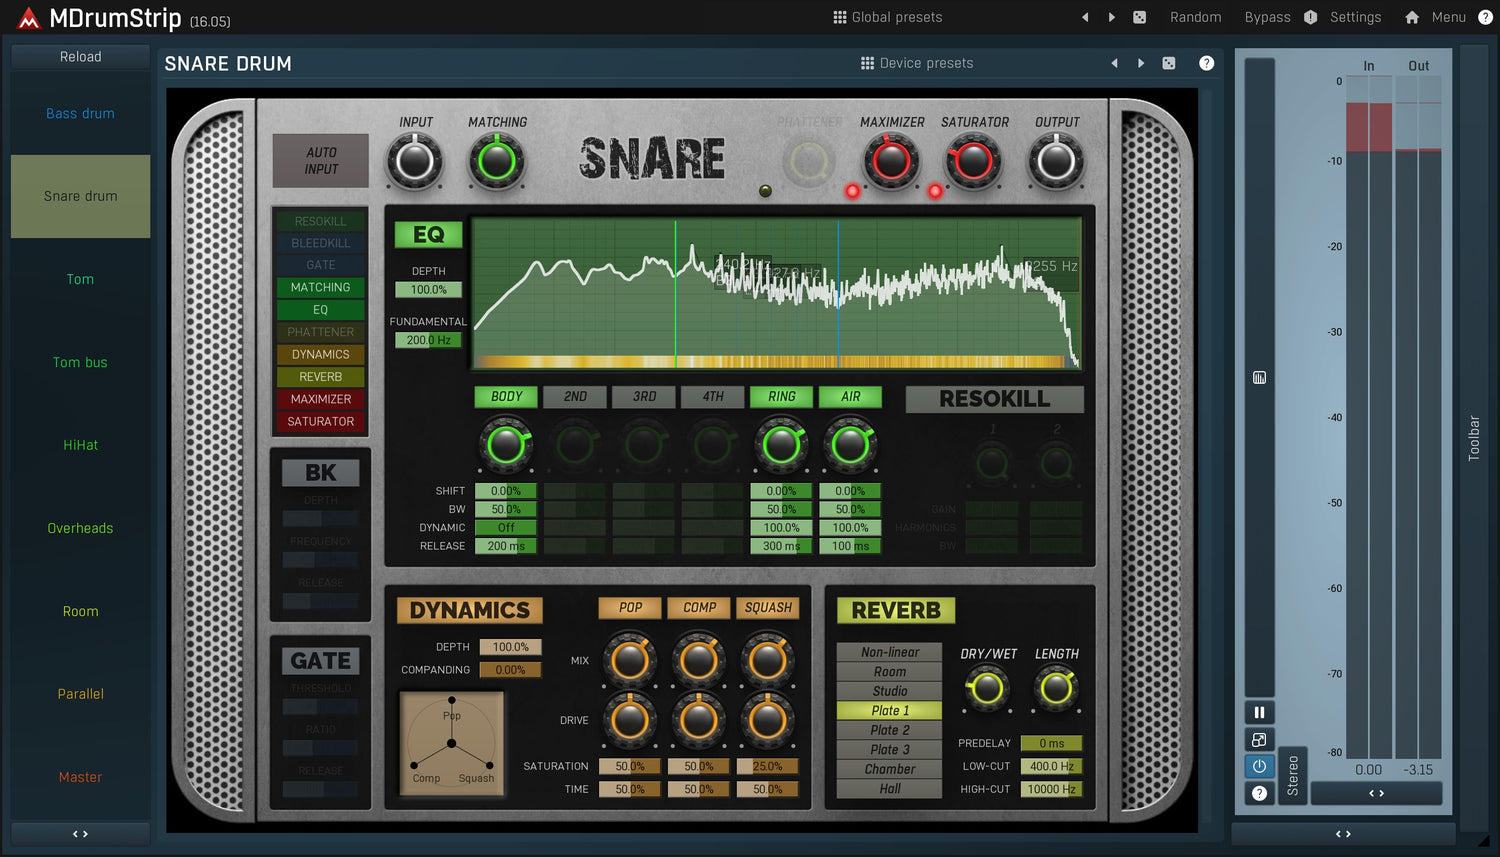Toggle the AUTO INPUT button
1500x857 pixels.
point(321,161)
